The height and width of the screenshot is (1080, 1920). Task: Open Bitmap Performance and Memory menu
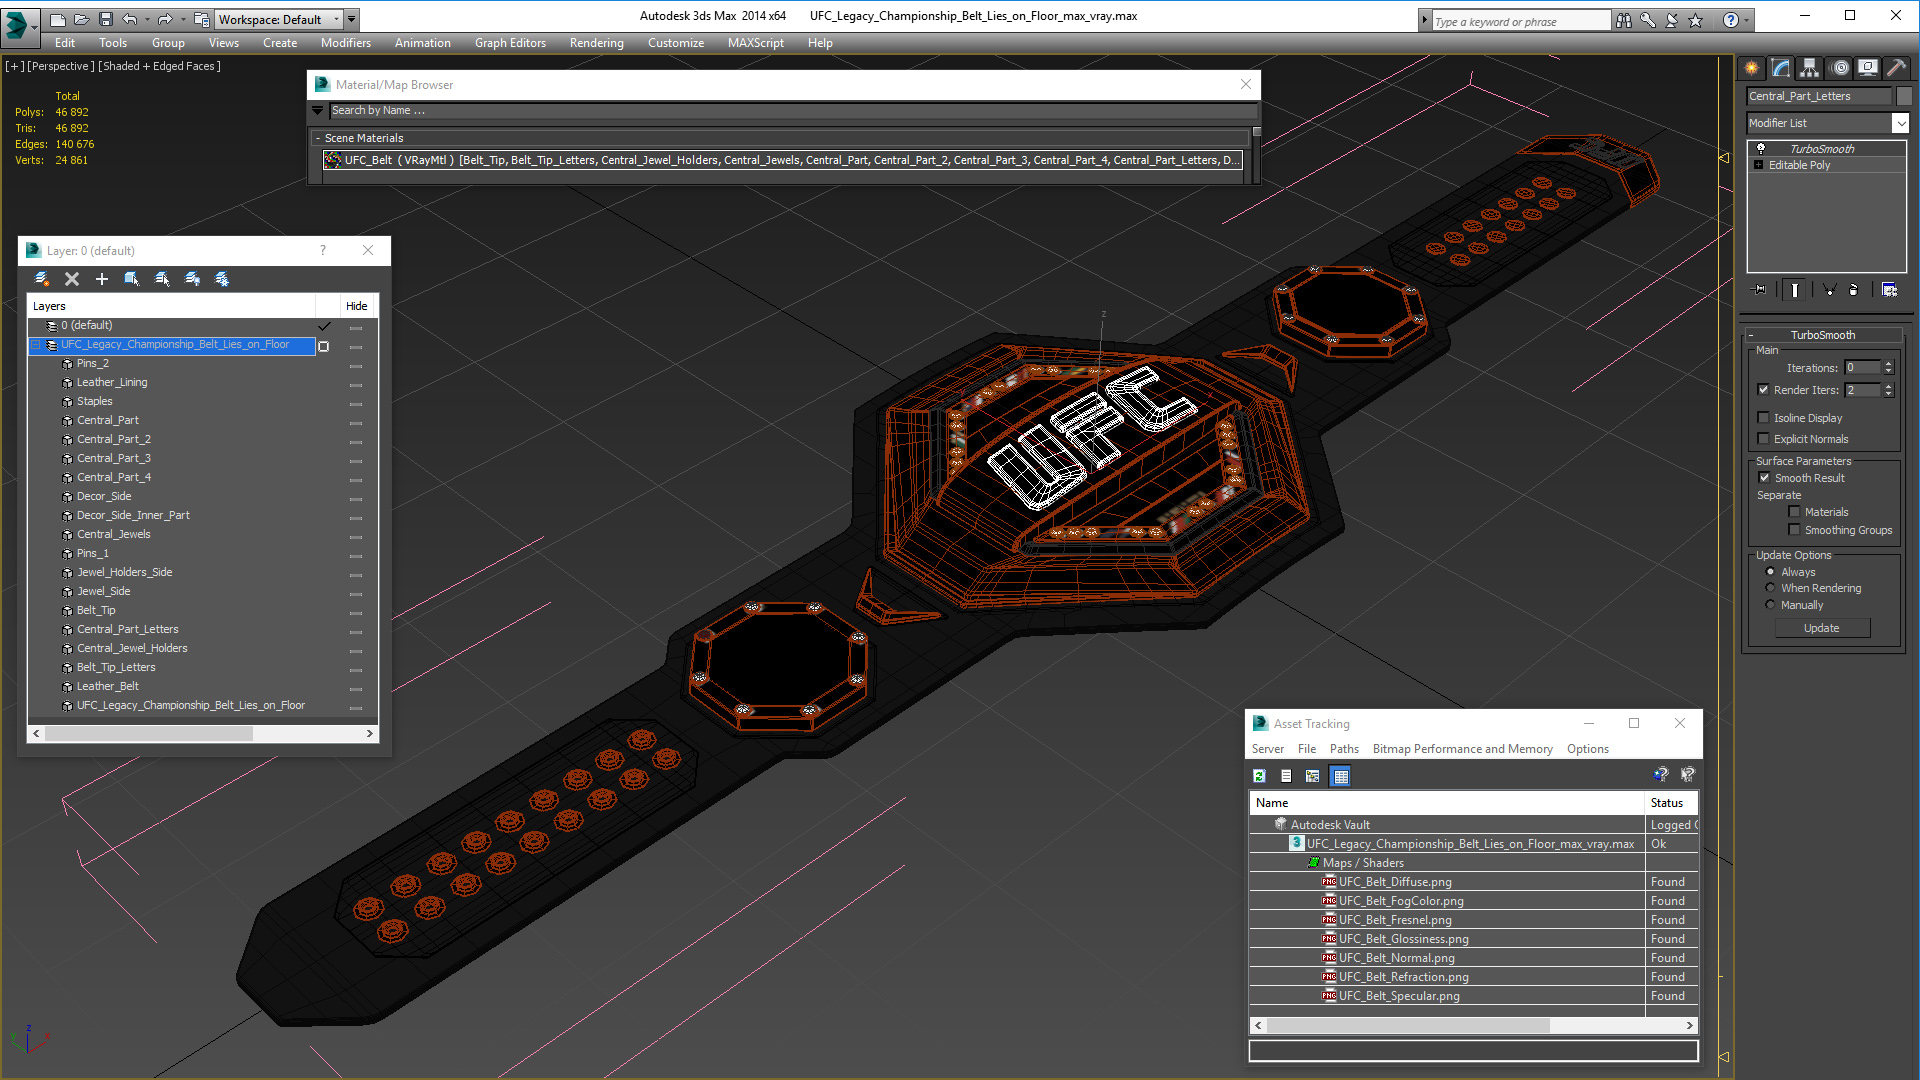1462,749
